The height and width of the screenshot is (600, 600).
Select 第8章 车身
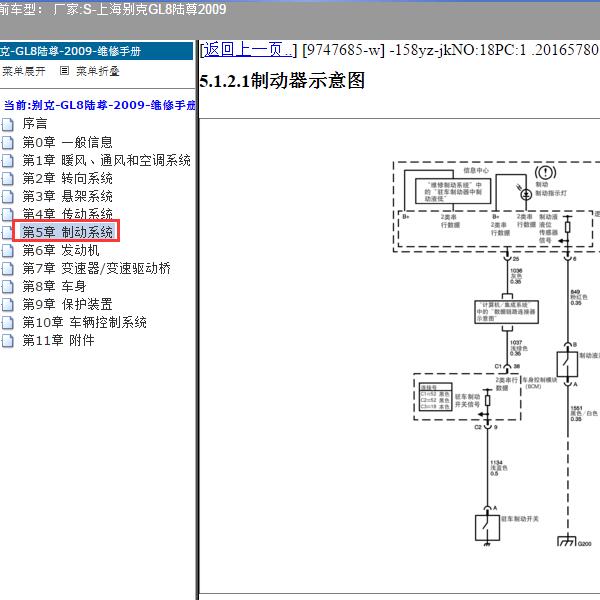(54, 286)
